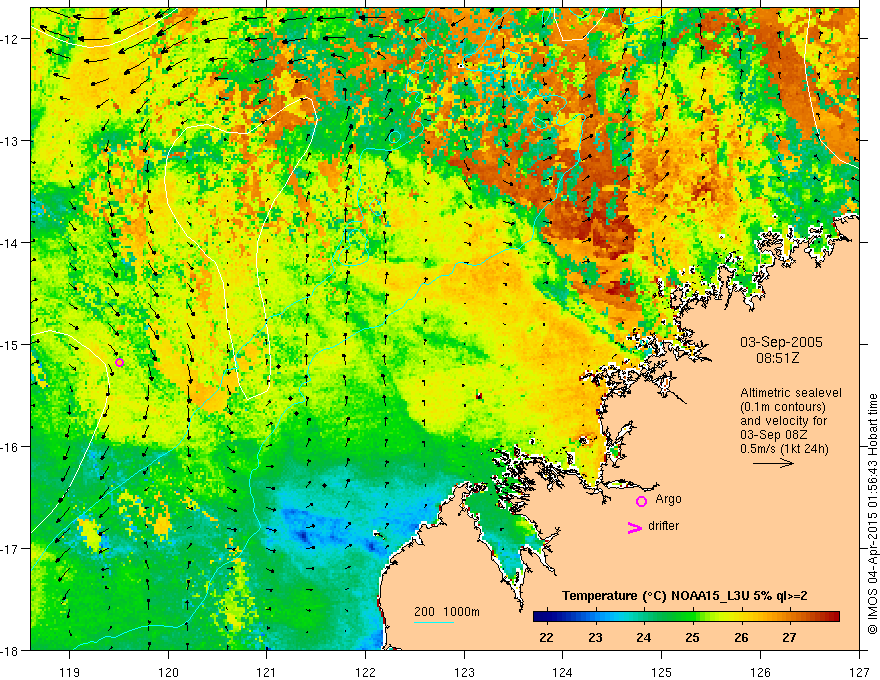Click the '200 1000m' bathymetry label
880x680 pixels.
(447, 612)
